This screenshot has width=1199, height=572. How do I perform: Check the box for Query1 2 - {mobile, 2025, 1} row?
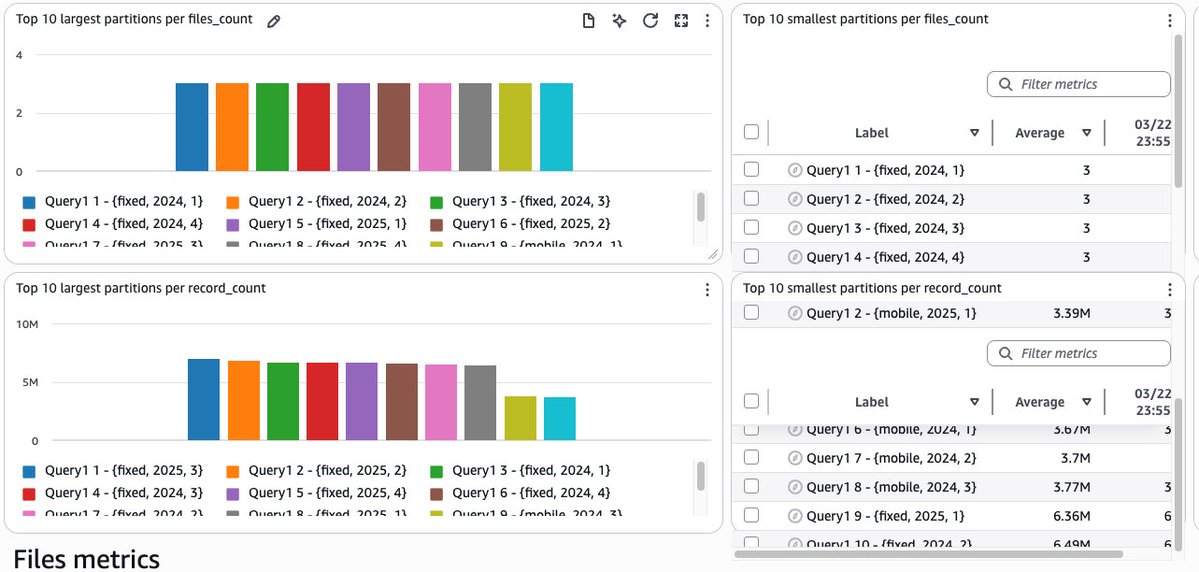[752, 312]
